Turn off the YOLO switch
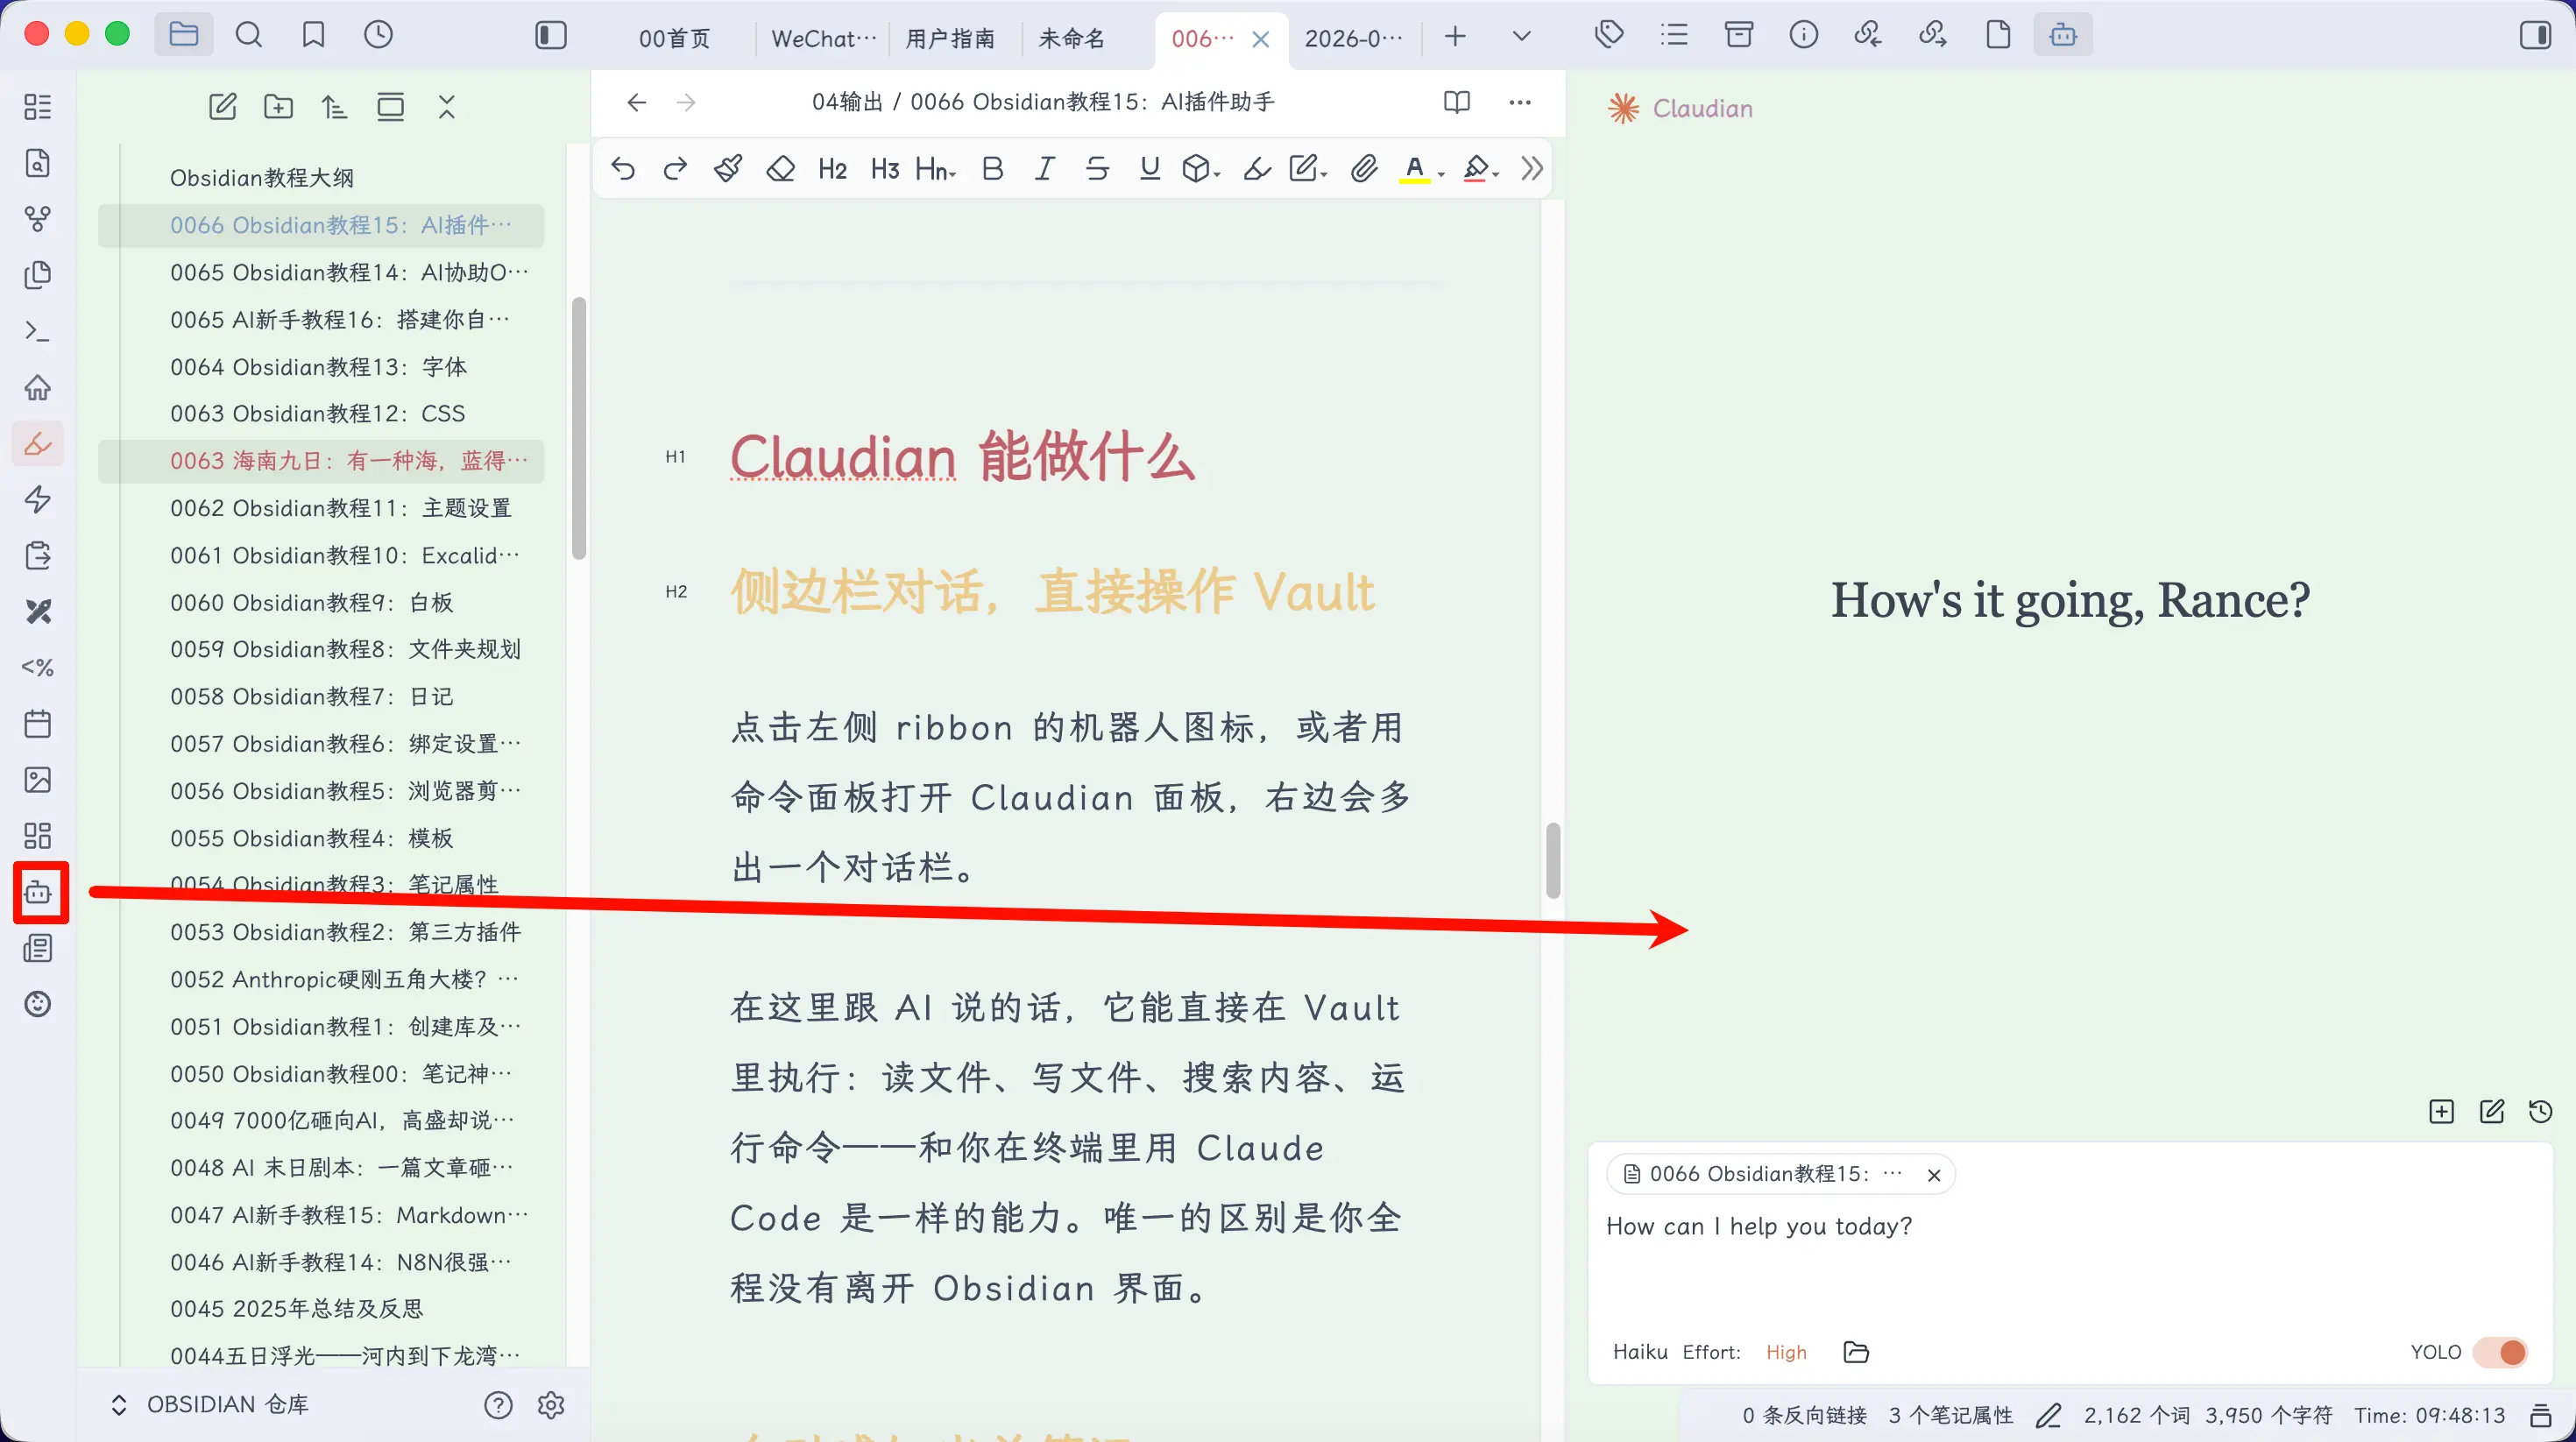Screen dimensions: 2576x1442 pos(2499,1352)
